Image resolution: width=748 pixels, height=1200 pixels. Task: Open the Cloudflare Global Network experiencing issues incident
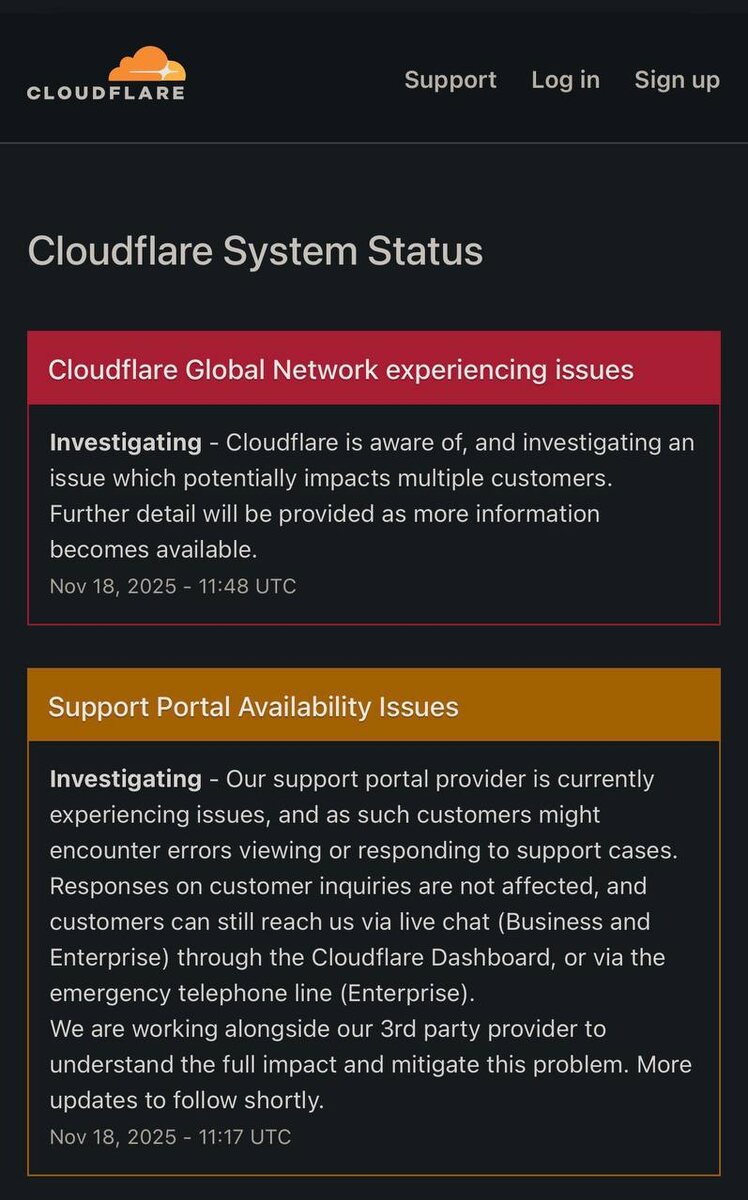pos(341,369)
